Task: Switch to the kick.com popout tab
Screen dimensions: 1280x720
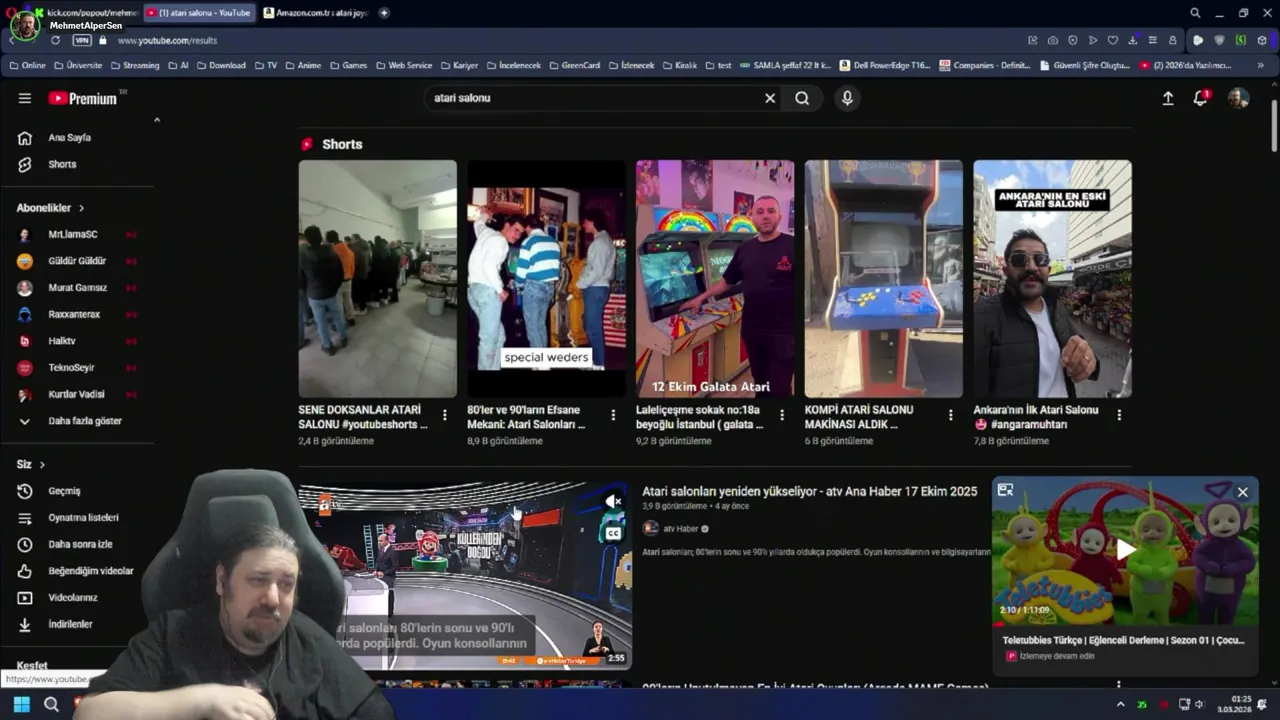Action: coord(85,13)
